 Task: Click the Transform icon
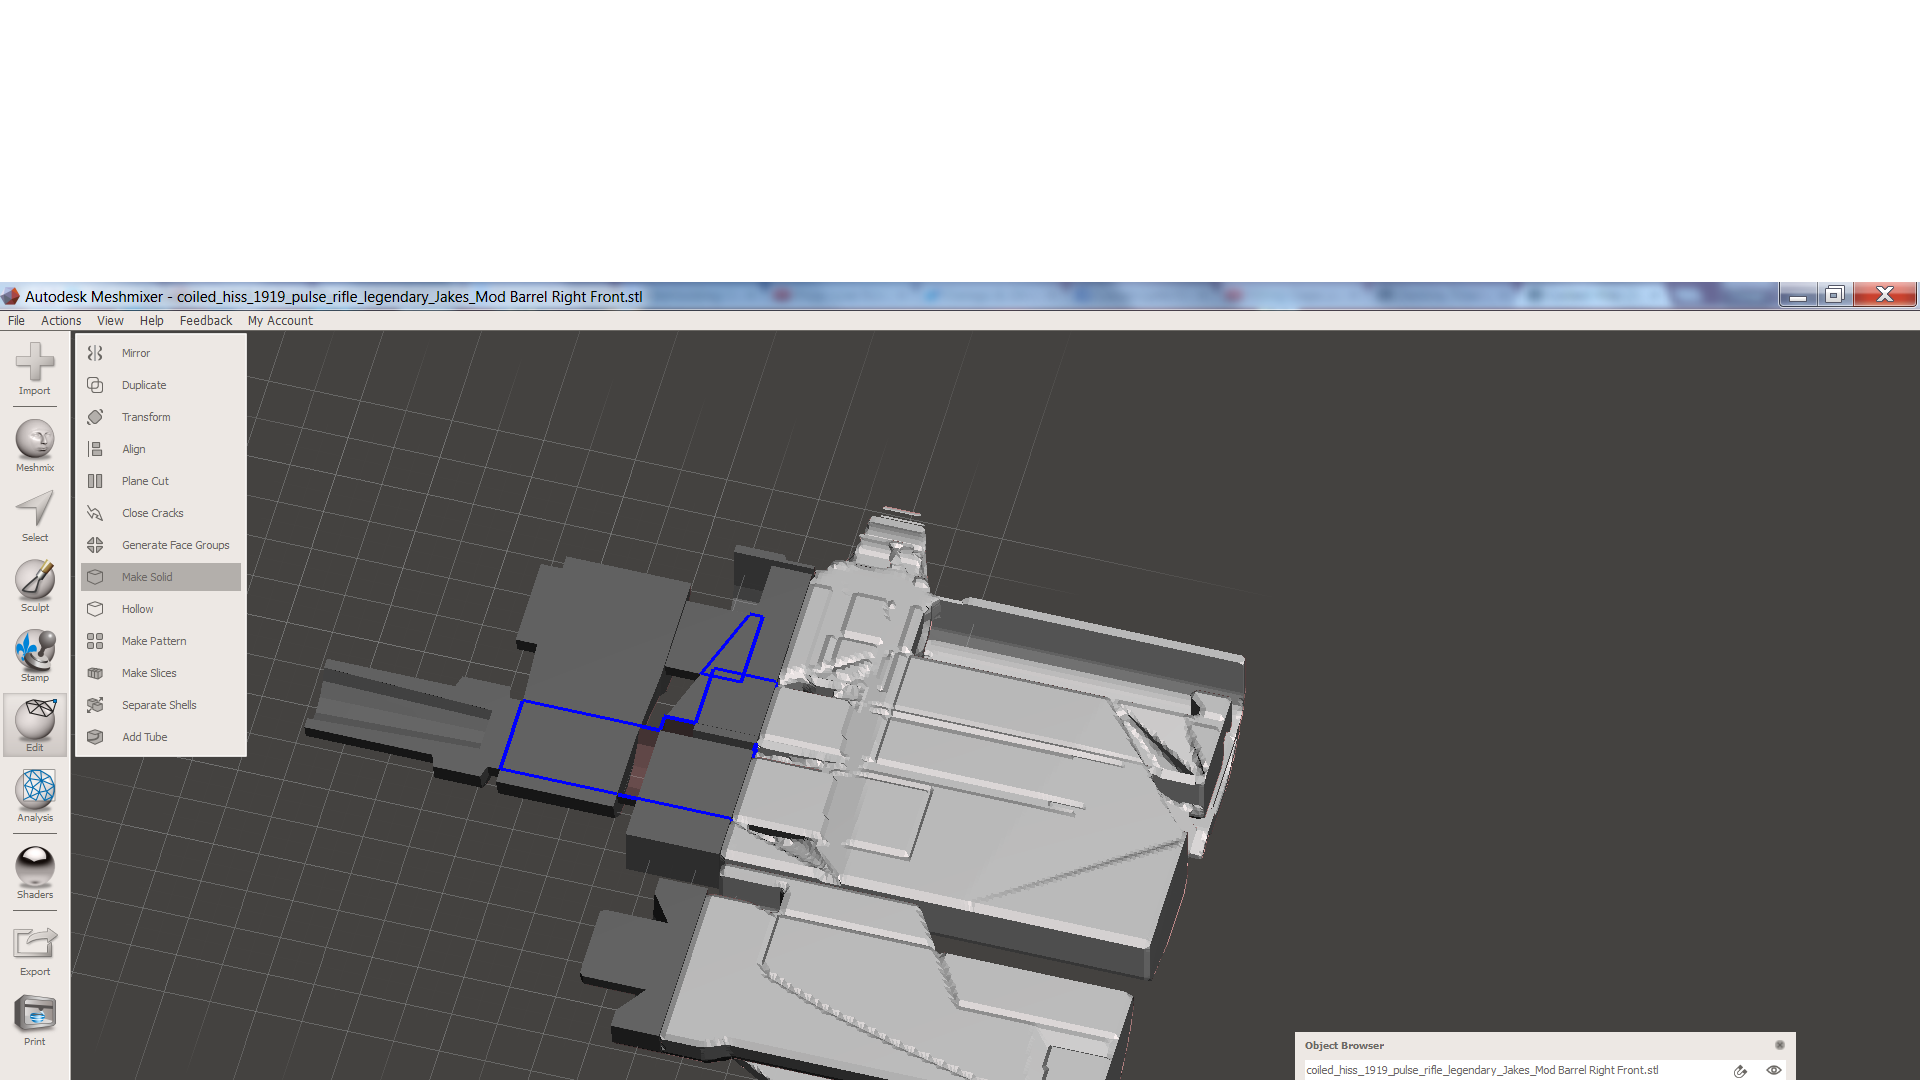(x=95, y=417)
